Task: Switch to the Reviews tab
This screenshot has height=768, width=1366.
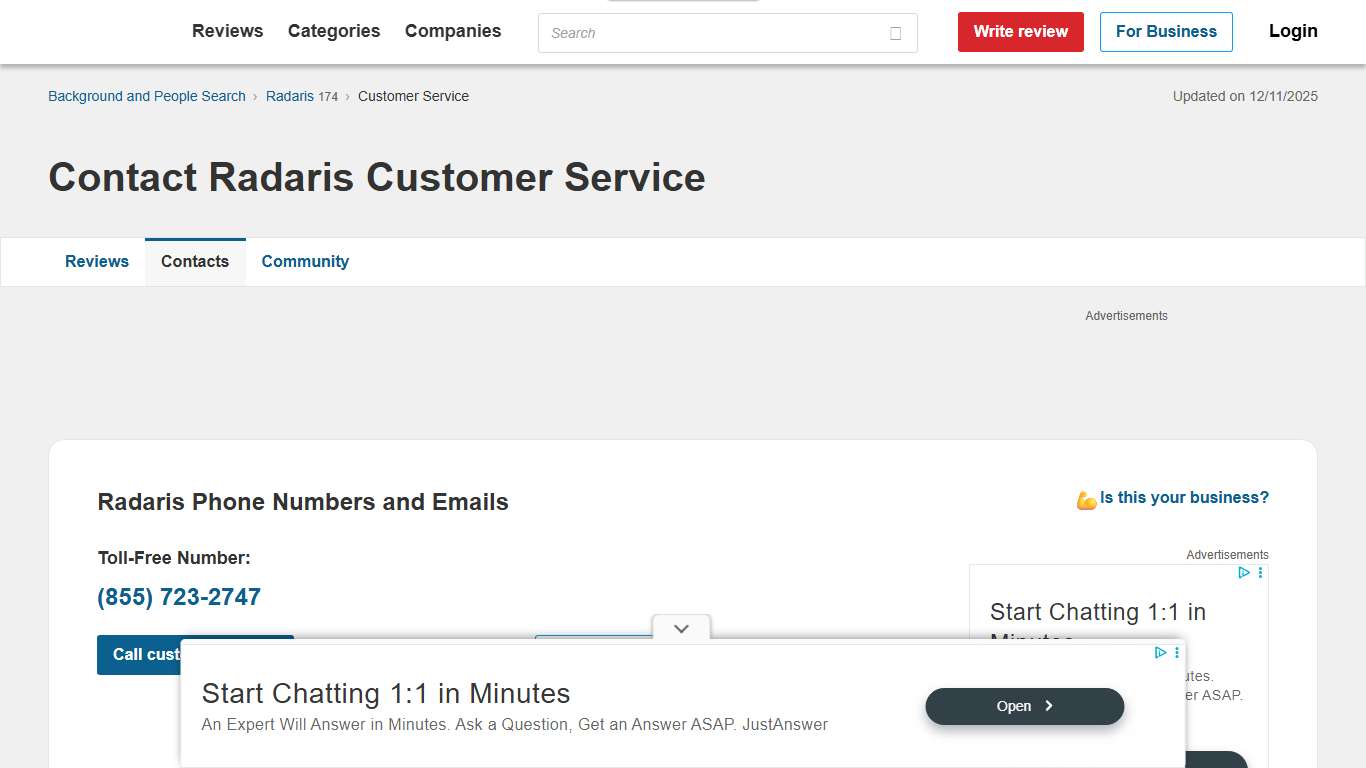Action: (x=97, y=261)
